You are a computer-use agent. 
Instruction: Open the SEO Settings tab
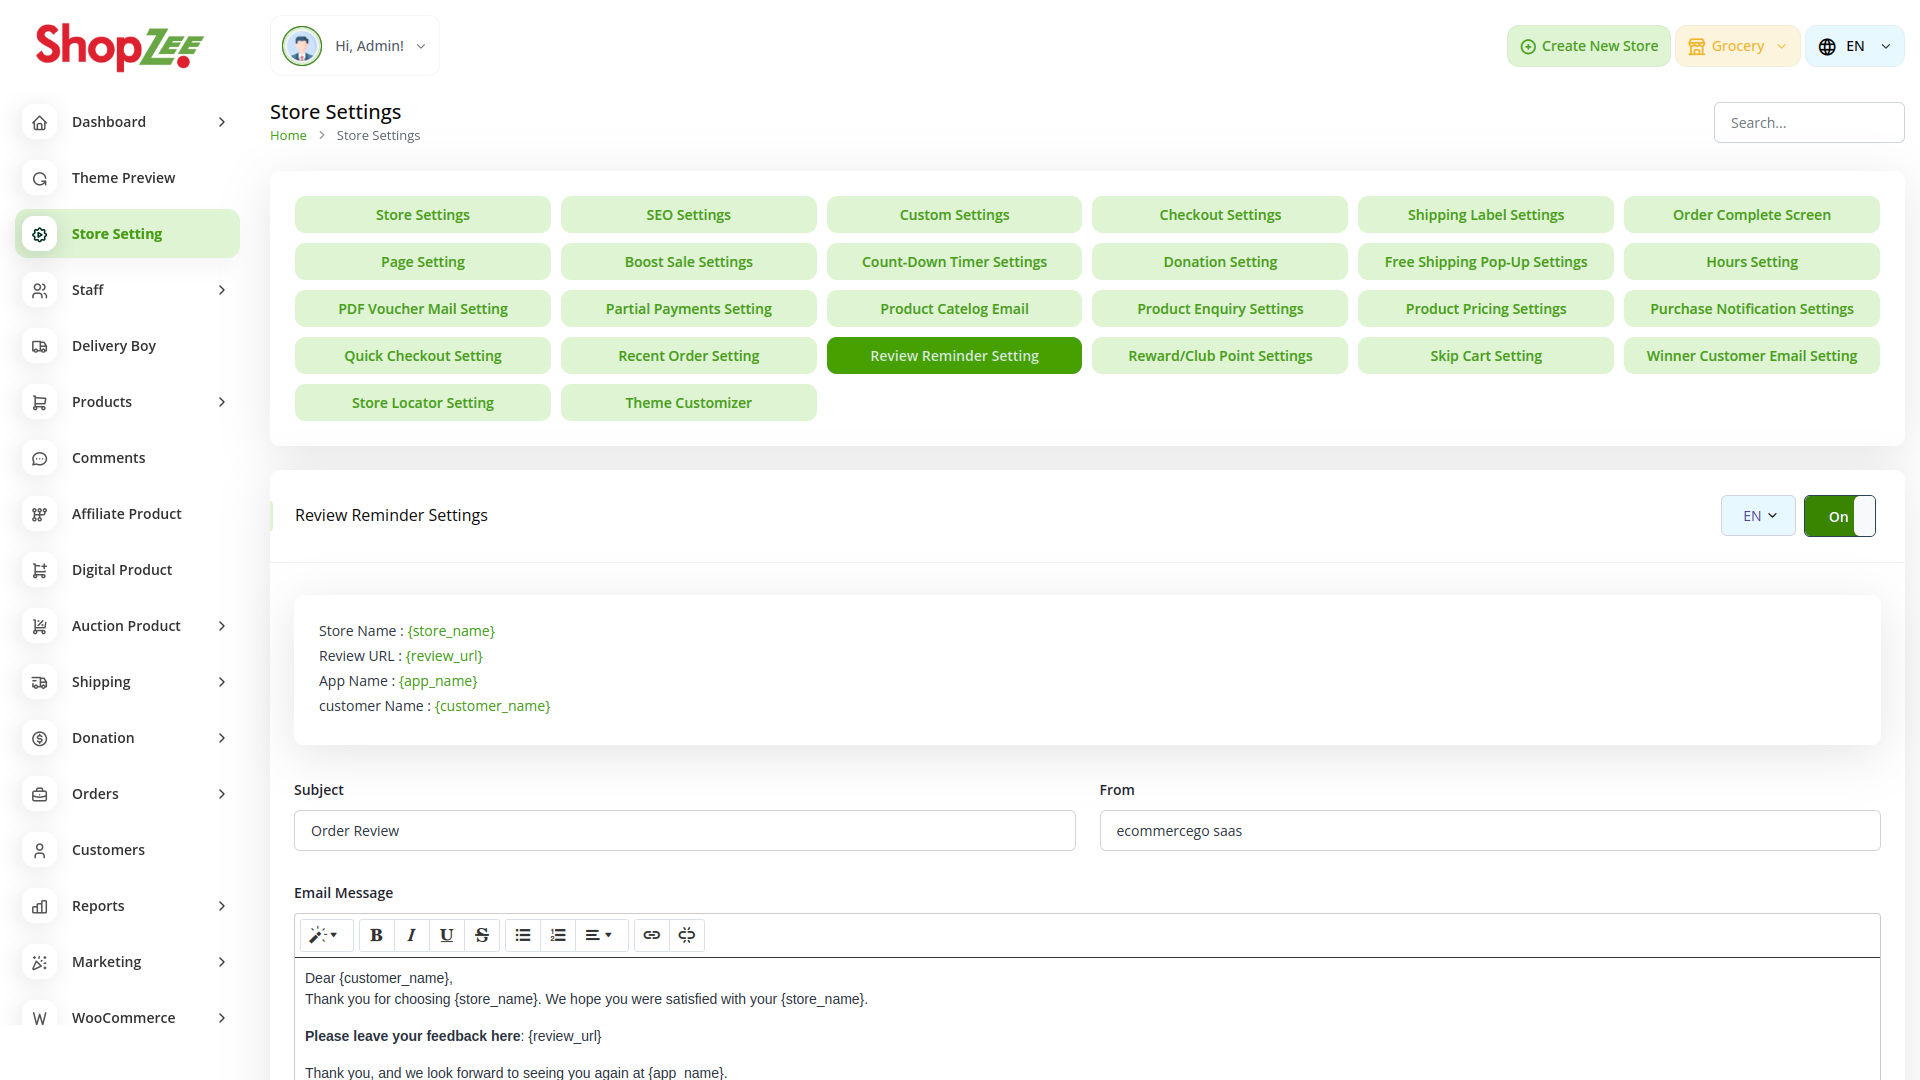click(688, 215)
